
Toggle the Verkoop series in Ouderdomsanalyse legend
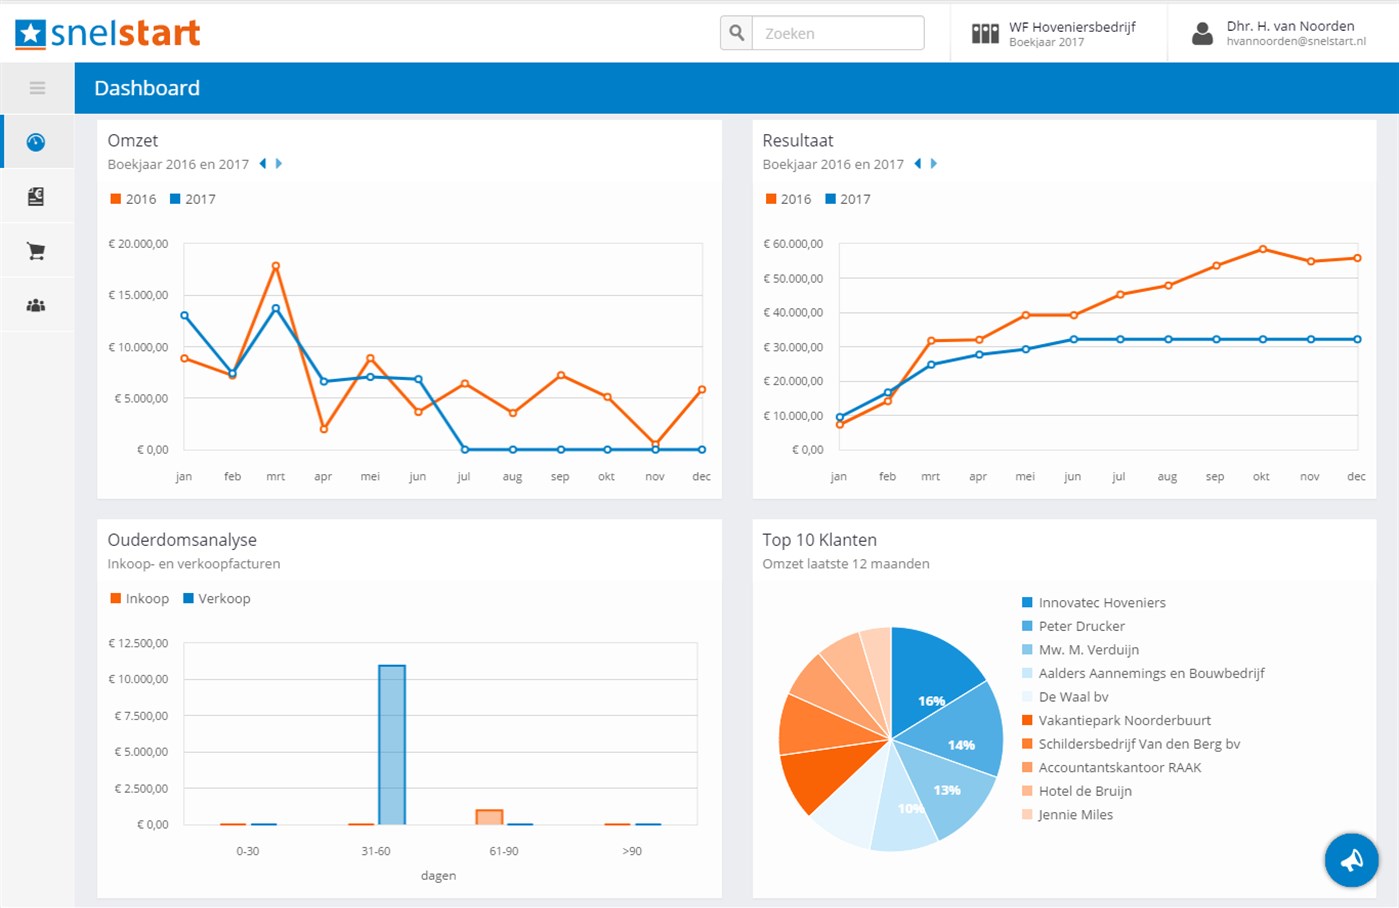pyautogui.click(x=216, y=598)
